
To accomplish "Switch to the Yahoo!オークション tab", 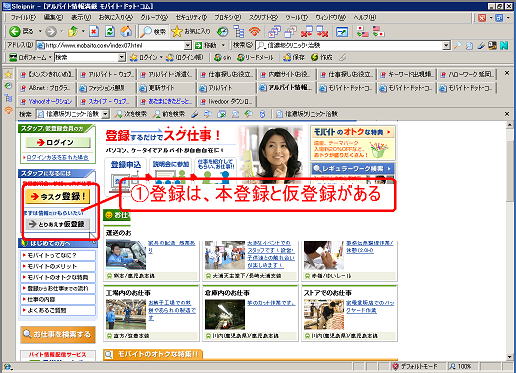I will (x=47, y=101).
